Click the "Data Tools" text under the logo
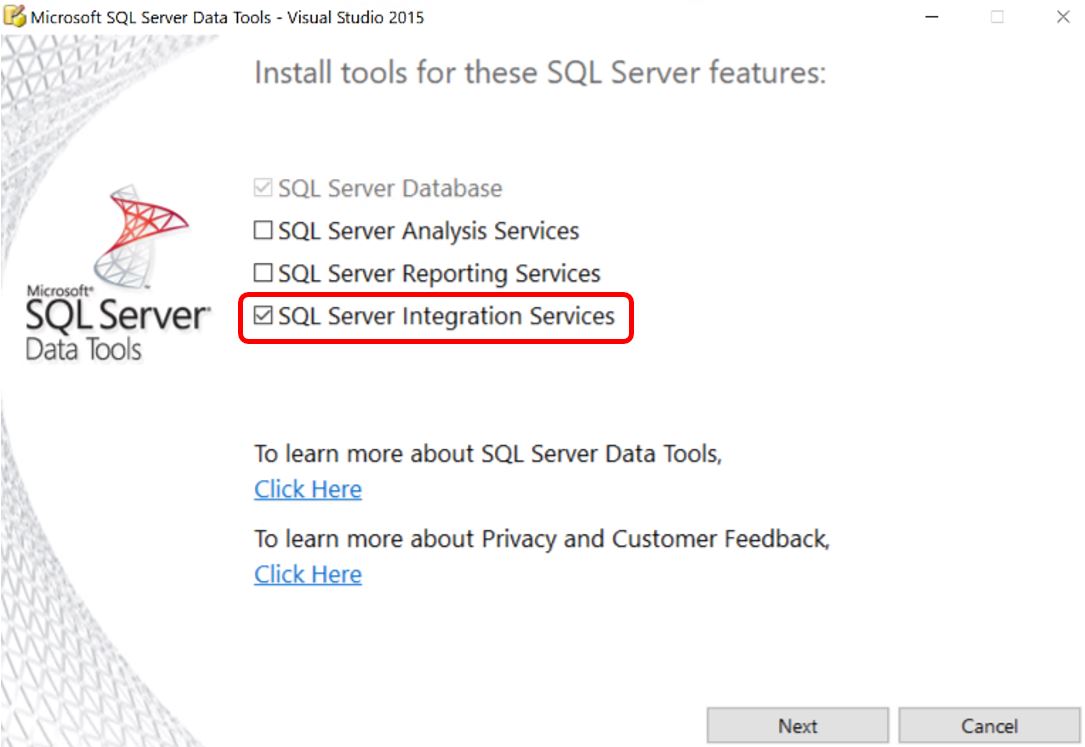This screenshot has height=747, width=1085. tap(84, 350)
